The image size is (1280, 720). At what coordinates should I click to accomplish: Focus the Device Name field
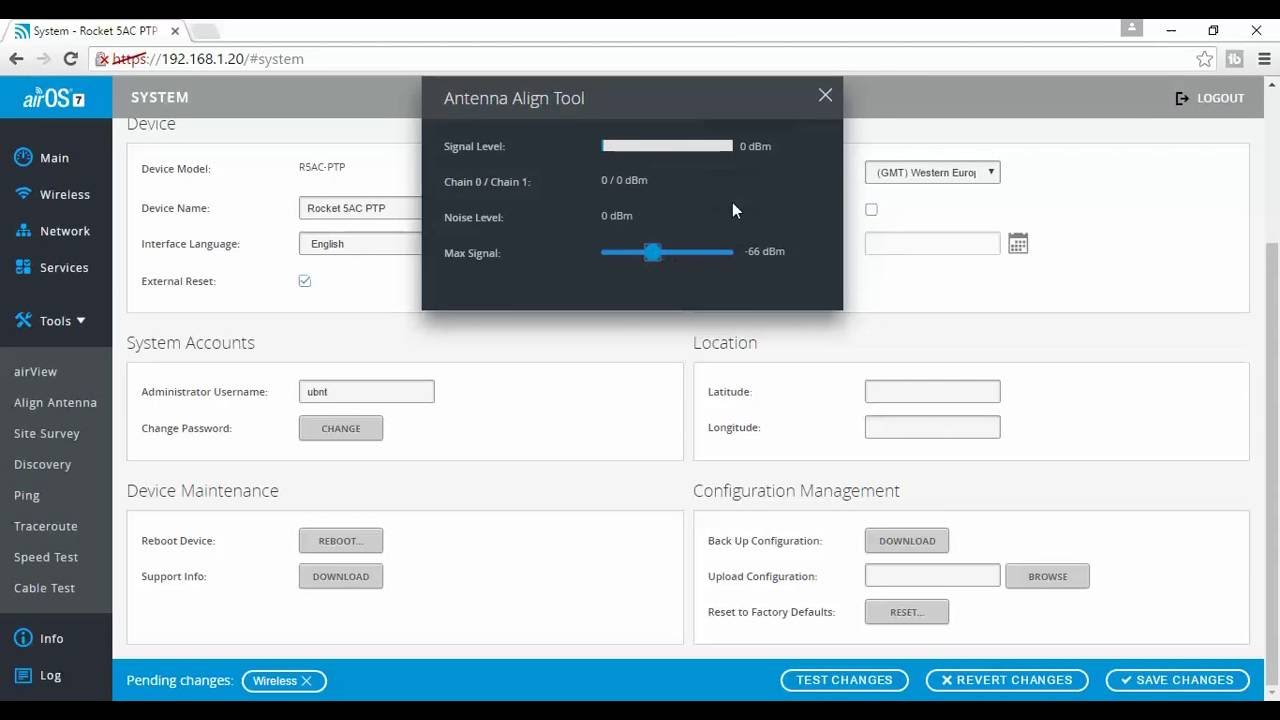(360, 208)
